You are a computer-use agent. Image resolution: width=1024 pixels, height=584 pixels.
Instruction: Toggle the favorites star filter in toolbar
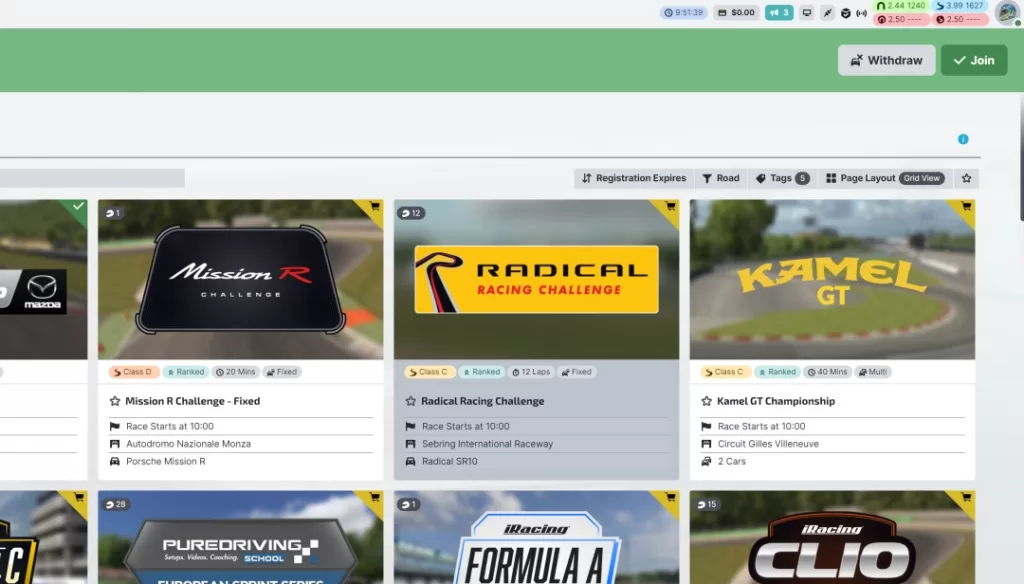coord(966,178)
